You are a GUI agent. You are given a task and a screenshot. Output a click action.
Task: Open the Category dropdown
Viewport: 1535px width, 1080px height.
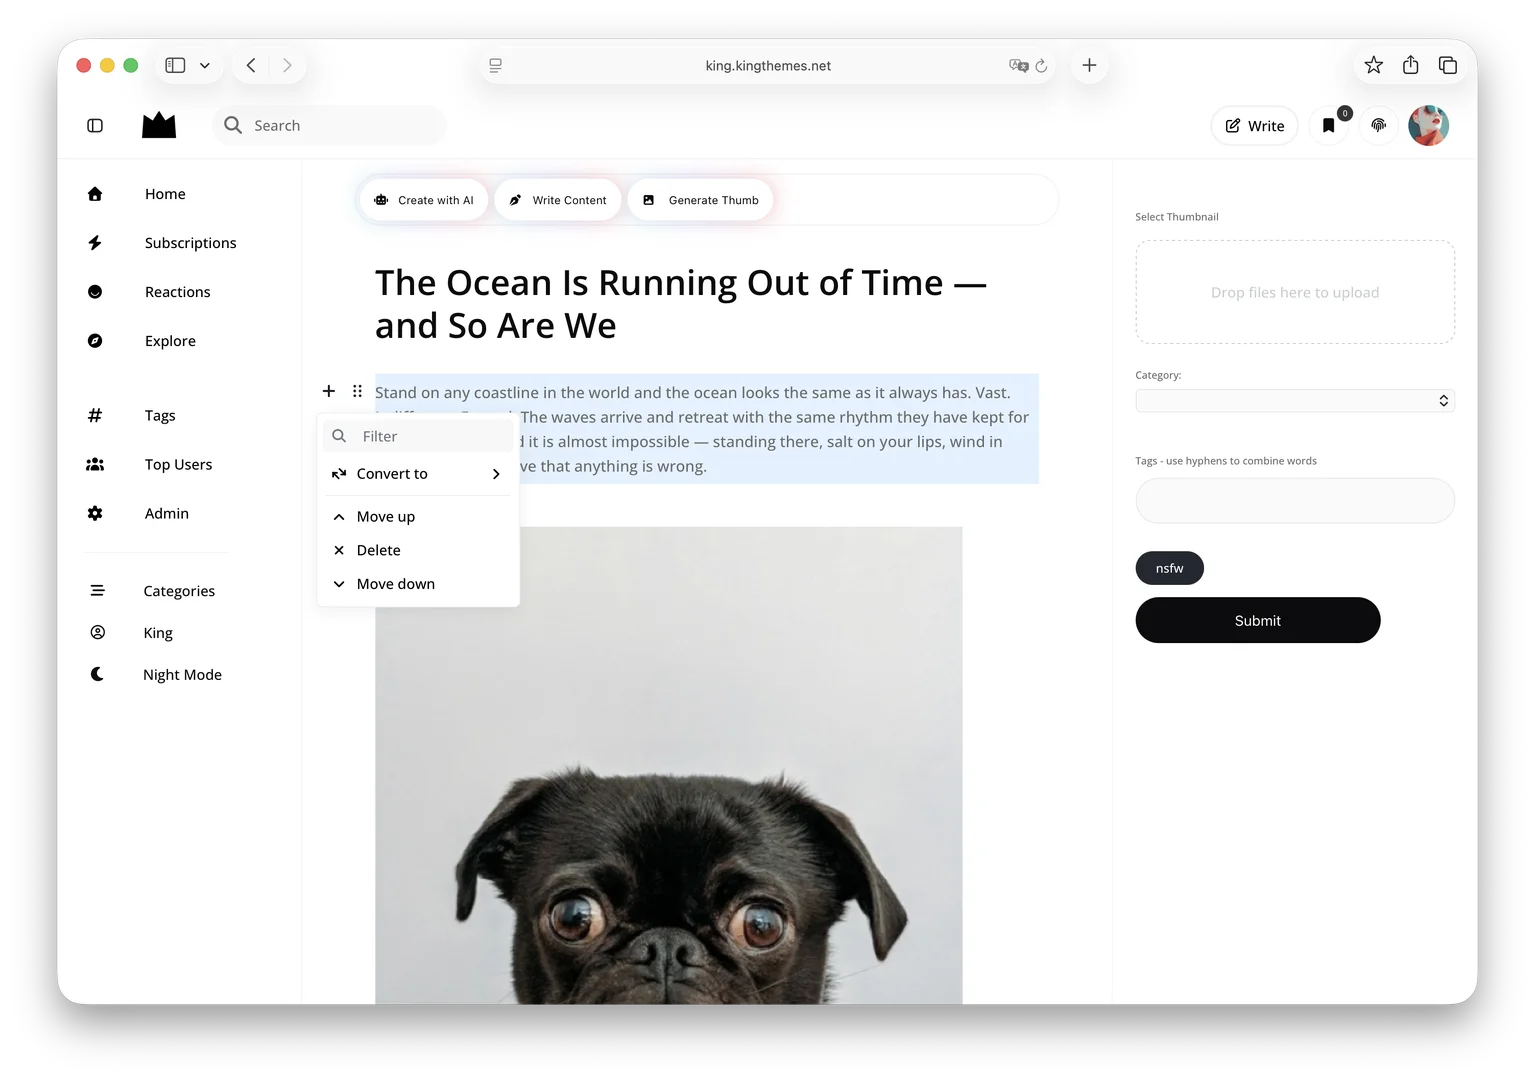pos(1294,401)
